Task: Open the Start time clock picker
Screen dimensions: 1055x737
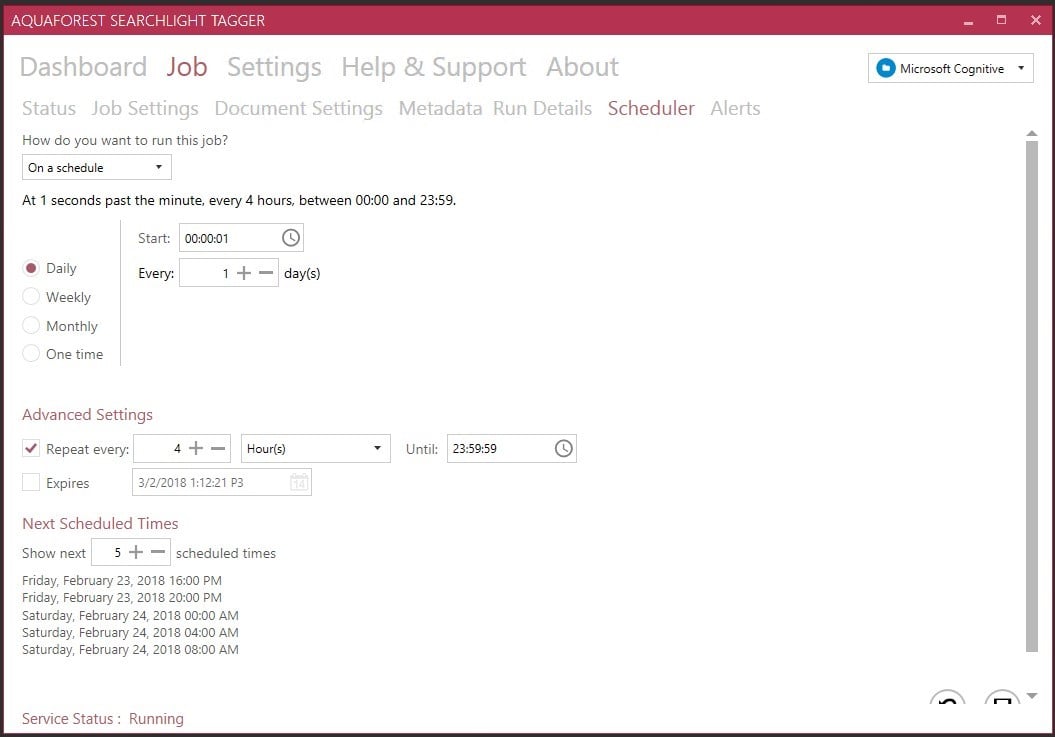Action: click(290, 238)
